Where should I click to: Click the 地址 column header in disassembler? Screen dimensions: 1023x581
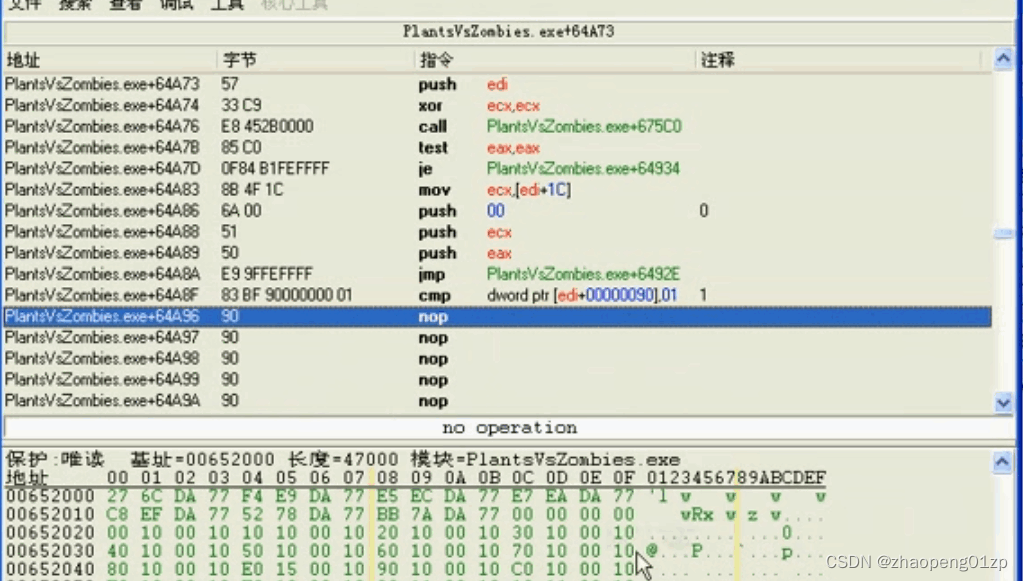(23, 60)
